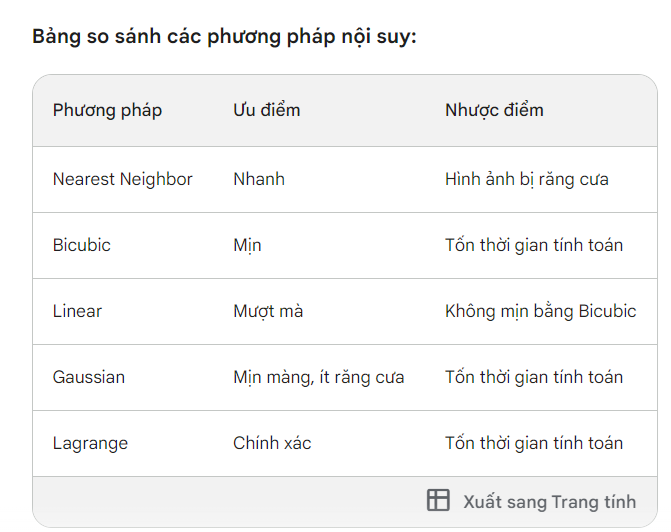Click the 'Mượt mà' cell

tap(268, 311)
